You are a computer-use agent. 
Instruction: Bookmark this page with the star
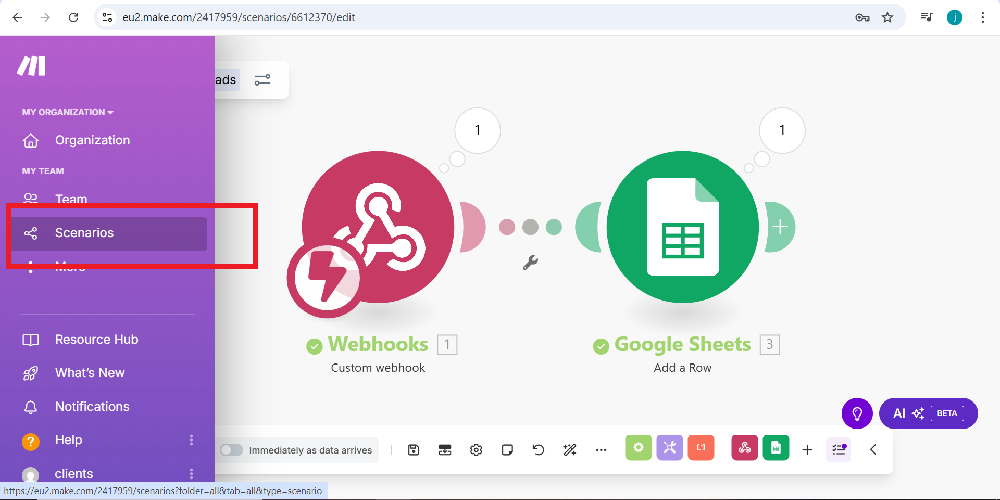pos(887,17)
